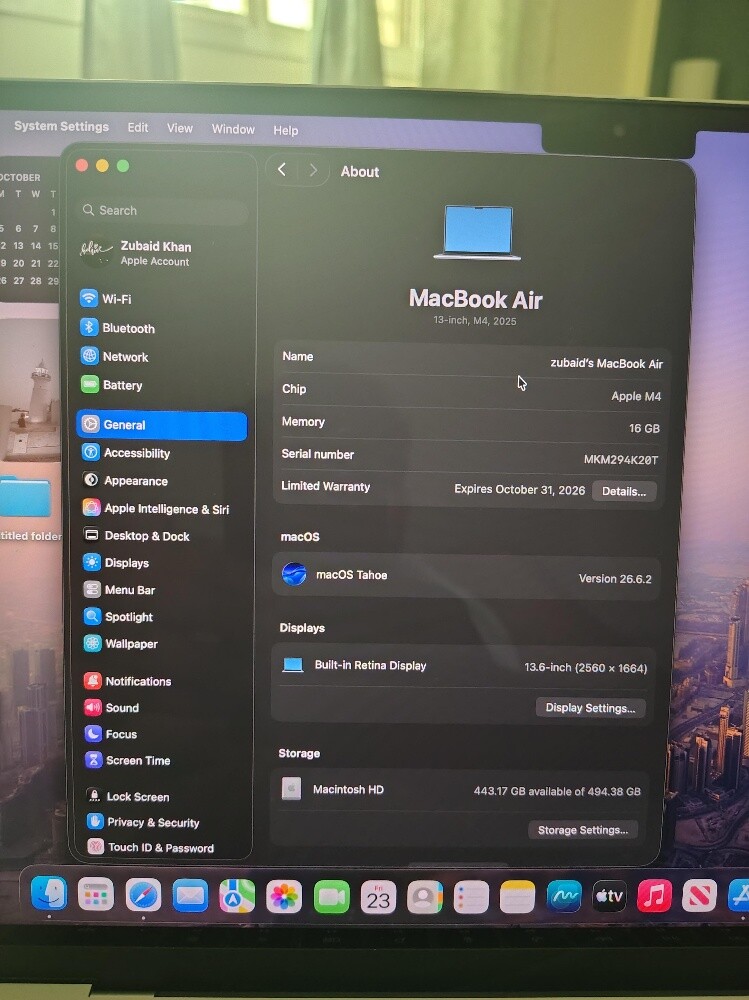Click Details button for Limited Warranty
The image size is (749, 1000).
pyautogui.click(x=624, y=491)
